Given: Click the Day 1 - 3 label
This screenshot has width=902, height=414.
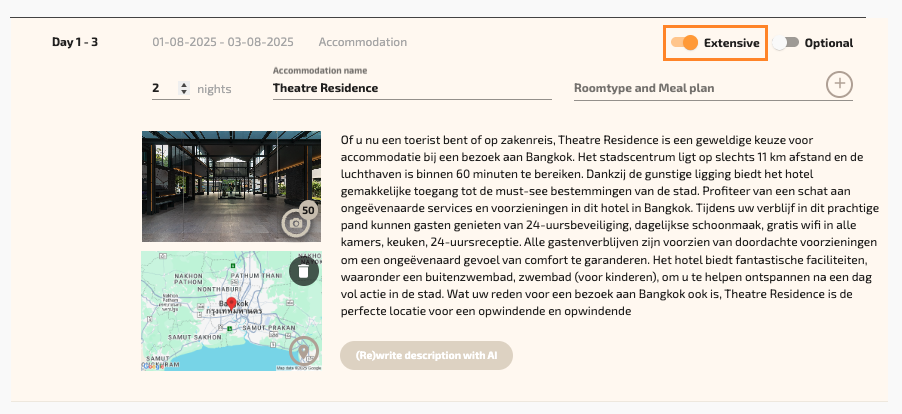Looking at the screenshot, I should coord(75,42).
